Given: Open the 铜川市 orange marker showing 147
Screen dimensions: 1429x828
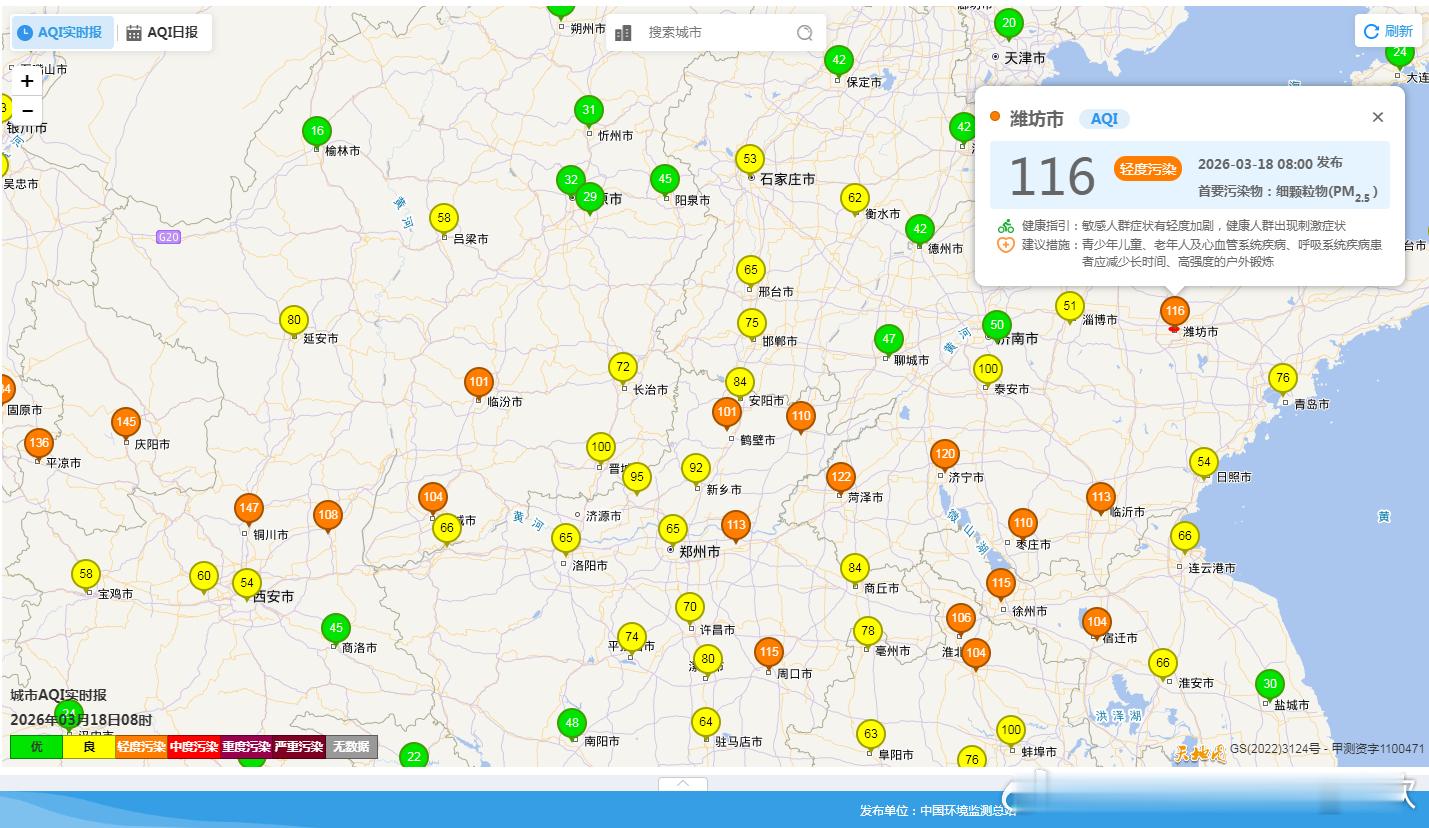Looking at the screenshot, I should (x=249, y=508).
